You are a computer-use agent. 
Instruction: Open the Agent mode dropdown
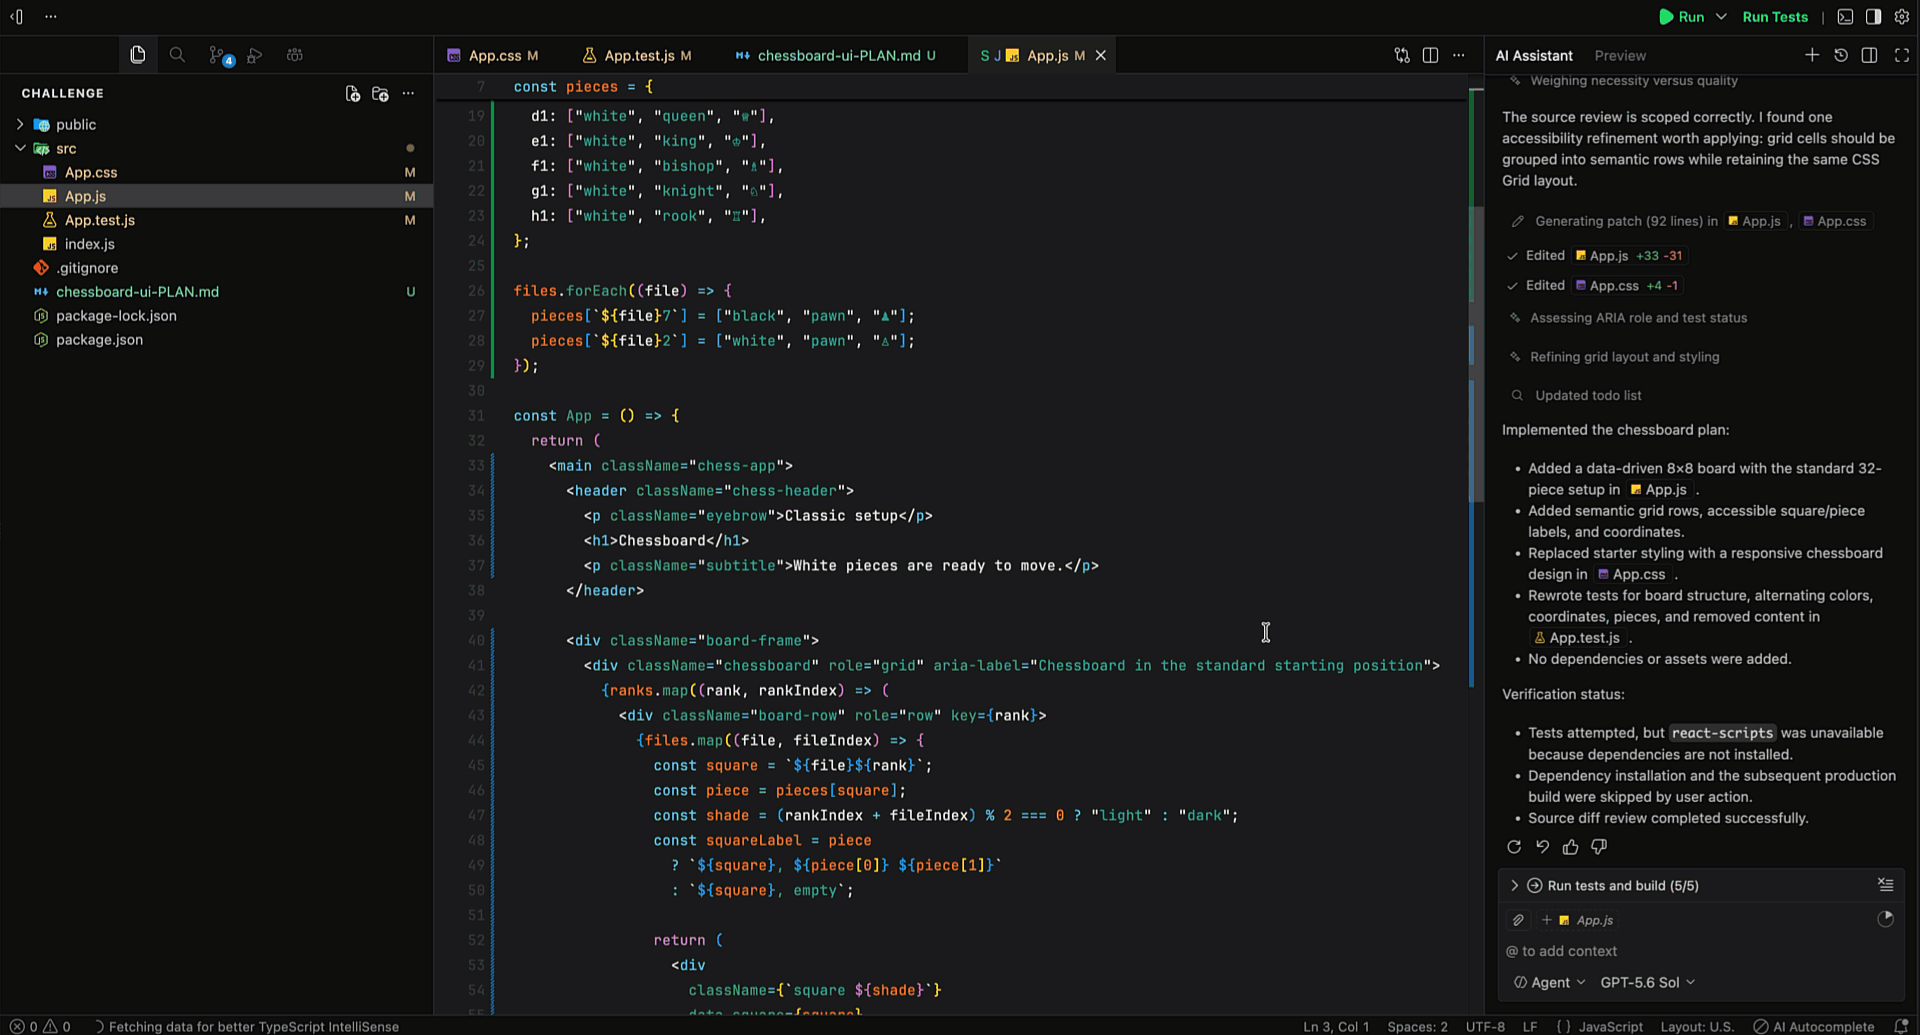click(x=1550, y=982)
